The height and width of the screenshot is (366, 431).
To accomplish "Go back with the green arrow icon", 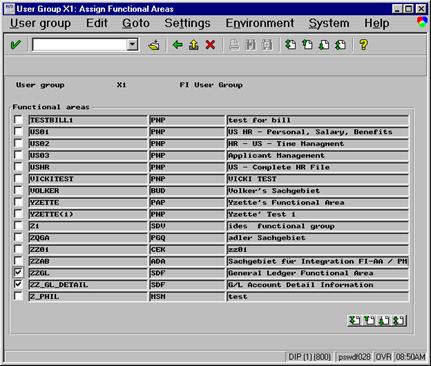I will tap(177, 45).
